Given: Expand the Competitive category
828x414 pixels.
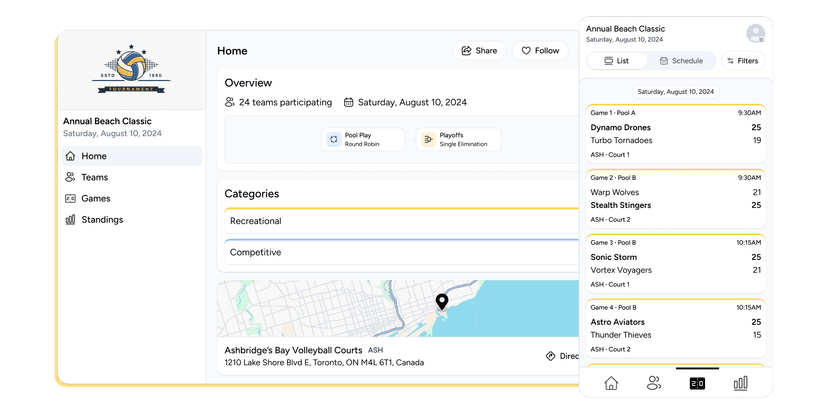Looking at the screenshot, I should coord(400,253).
